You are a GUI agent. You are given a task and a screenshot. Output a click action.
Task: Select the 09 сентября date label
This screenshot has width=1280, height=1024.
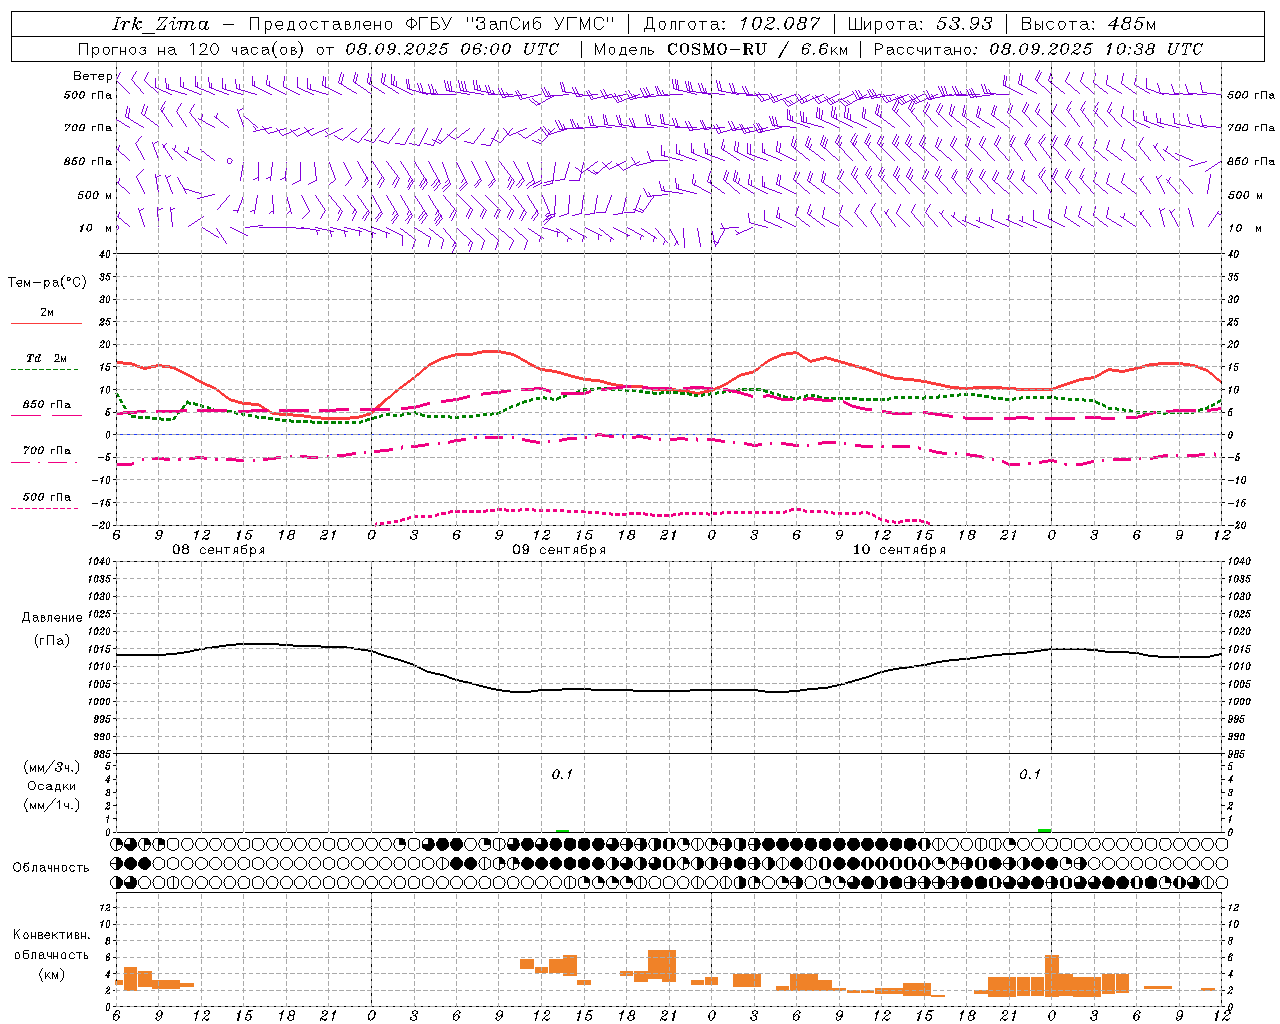(x=559, y=550)
